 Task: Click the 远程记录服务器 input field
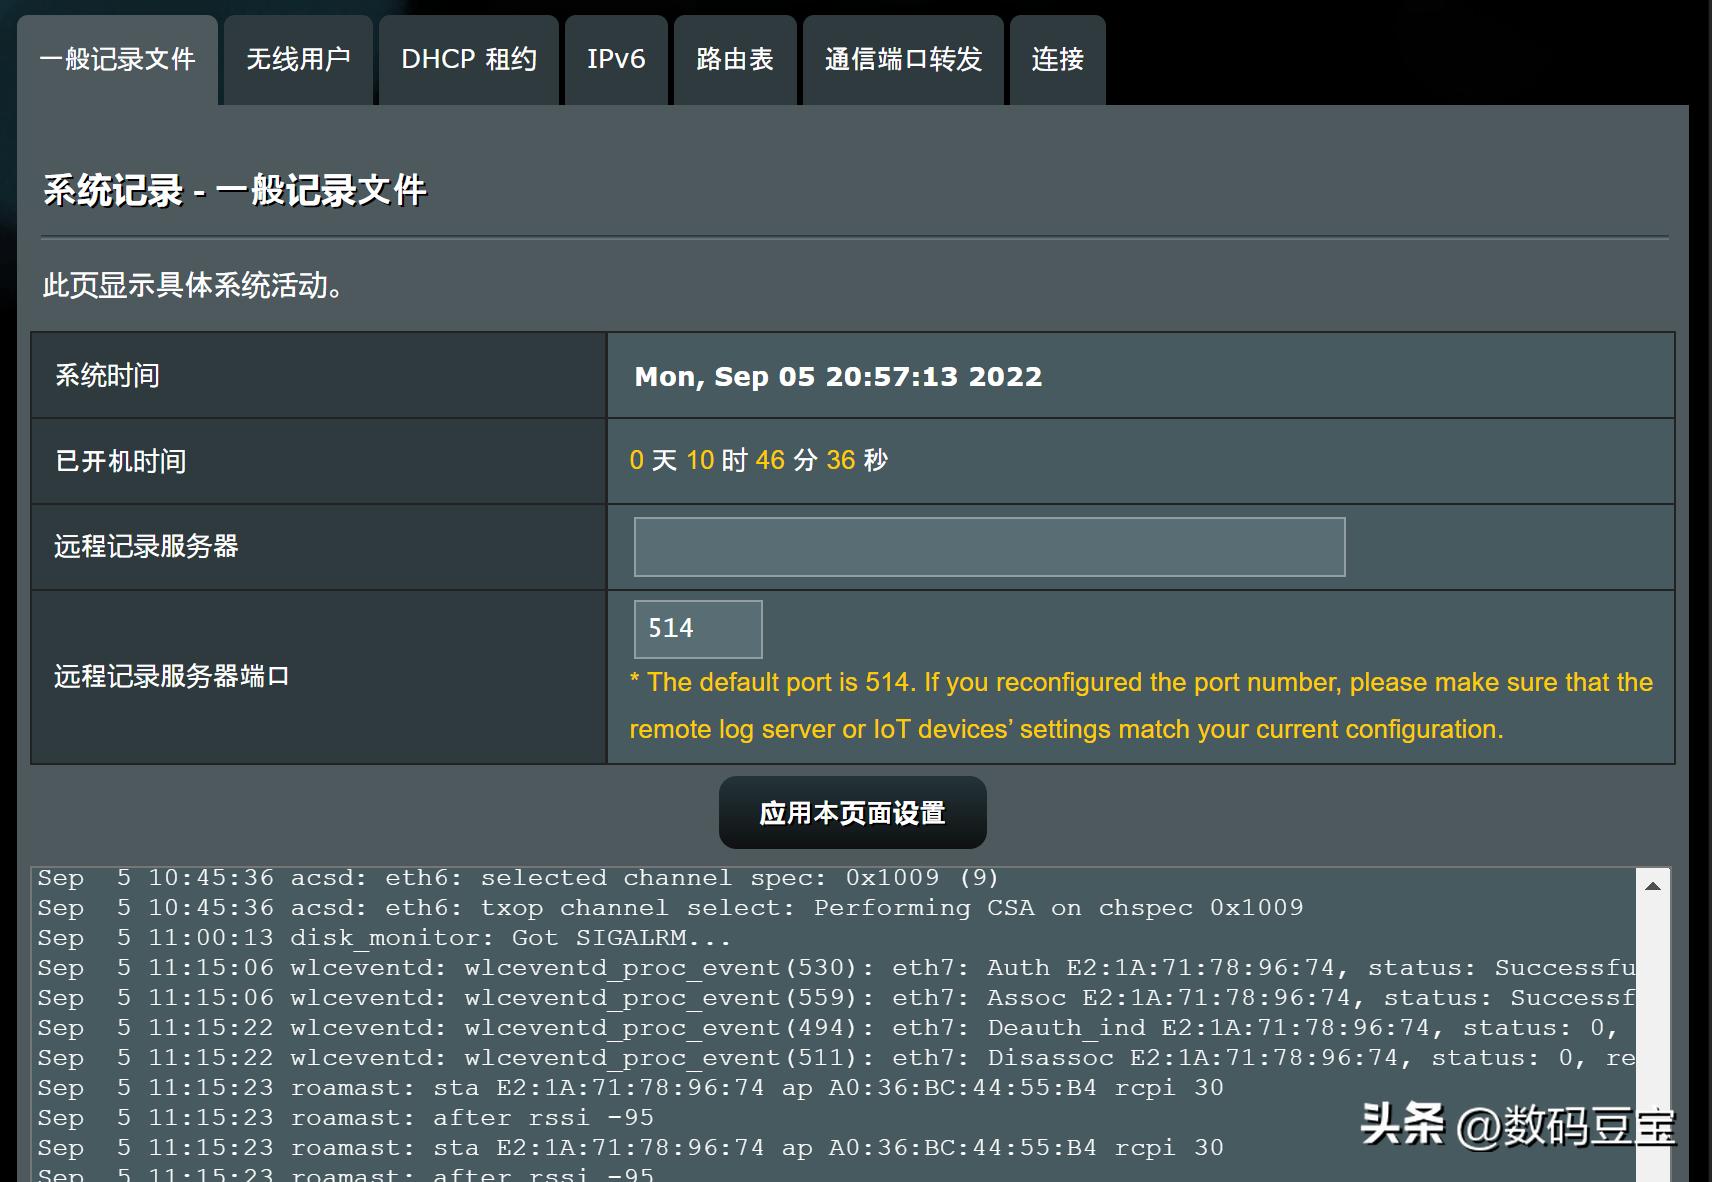[x=988, y=547]
